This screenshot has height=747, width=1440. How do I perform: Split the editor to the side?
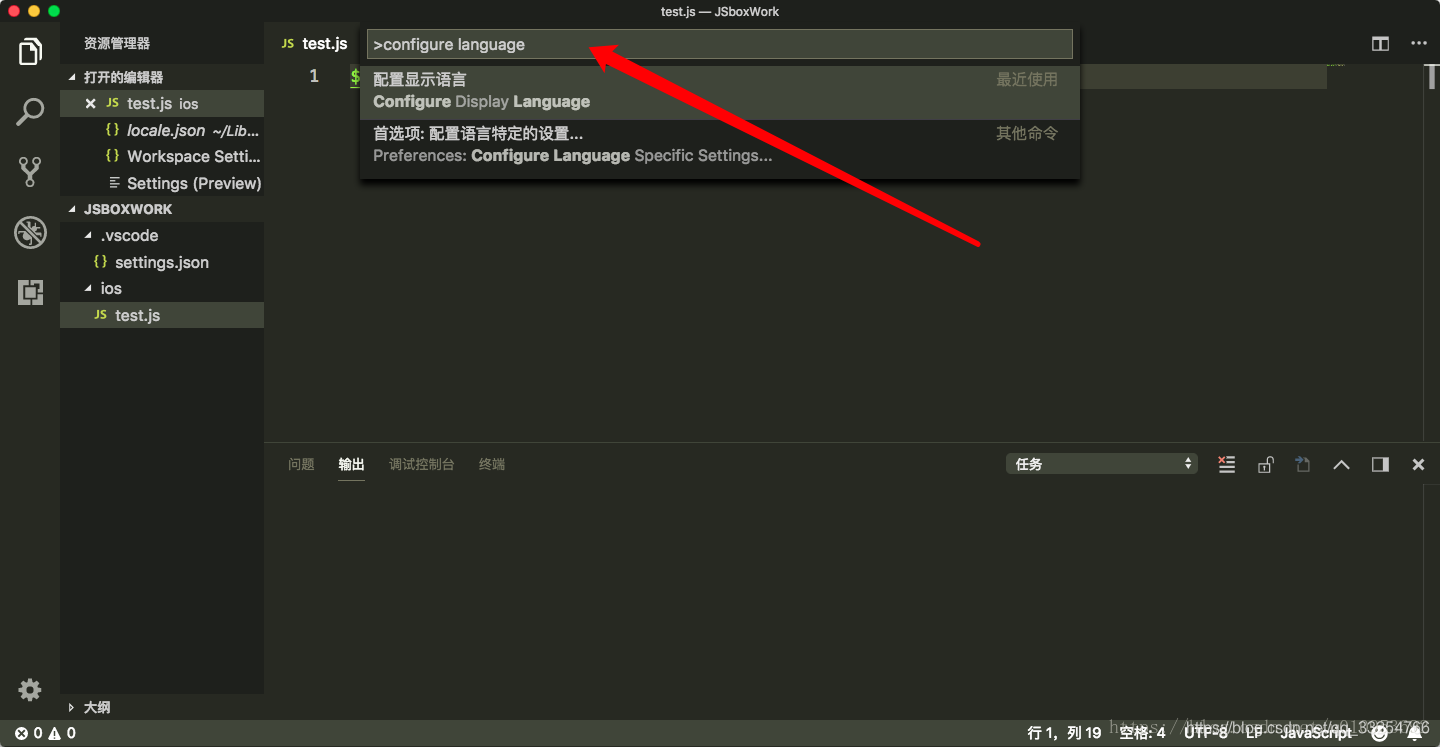1380,44
